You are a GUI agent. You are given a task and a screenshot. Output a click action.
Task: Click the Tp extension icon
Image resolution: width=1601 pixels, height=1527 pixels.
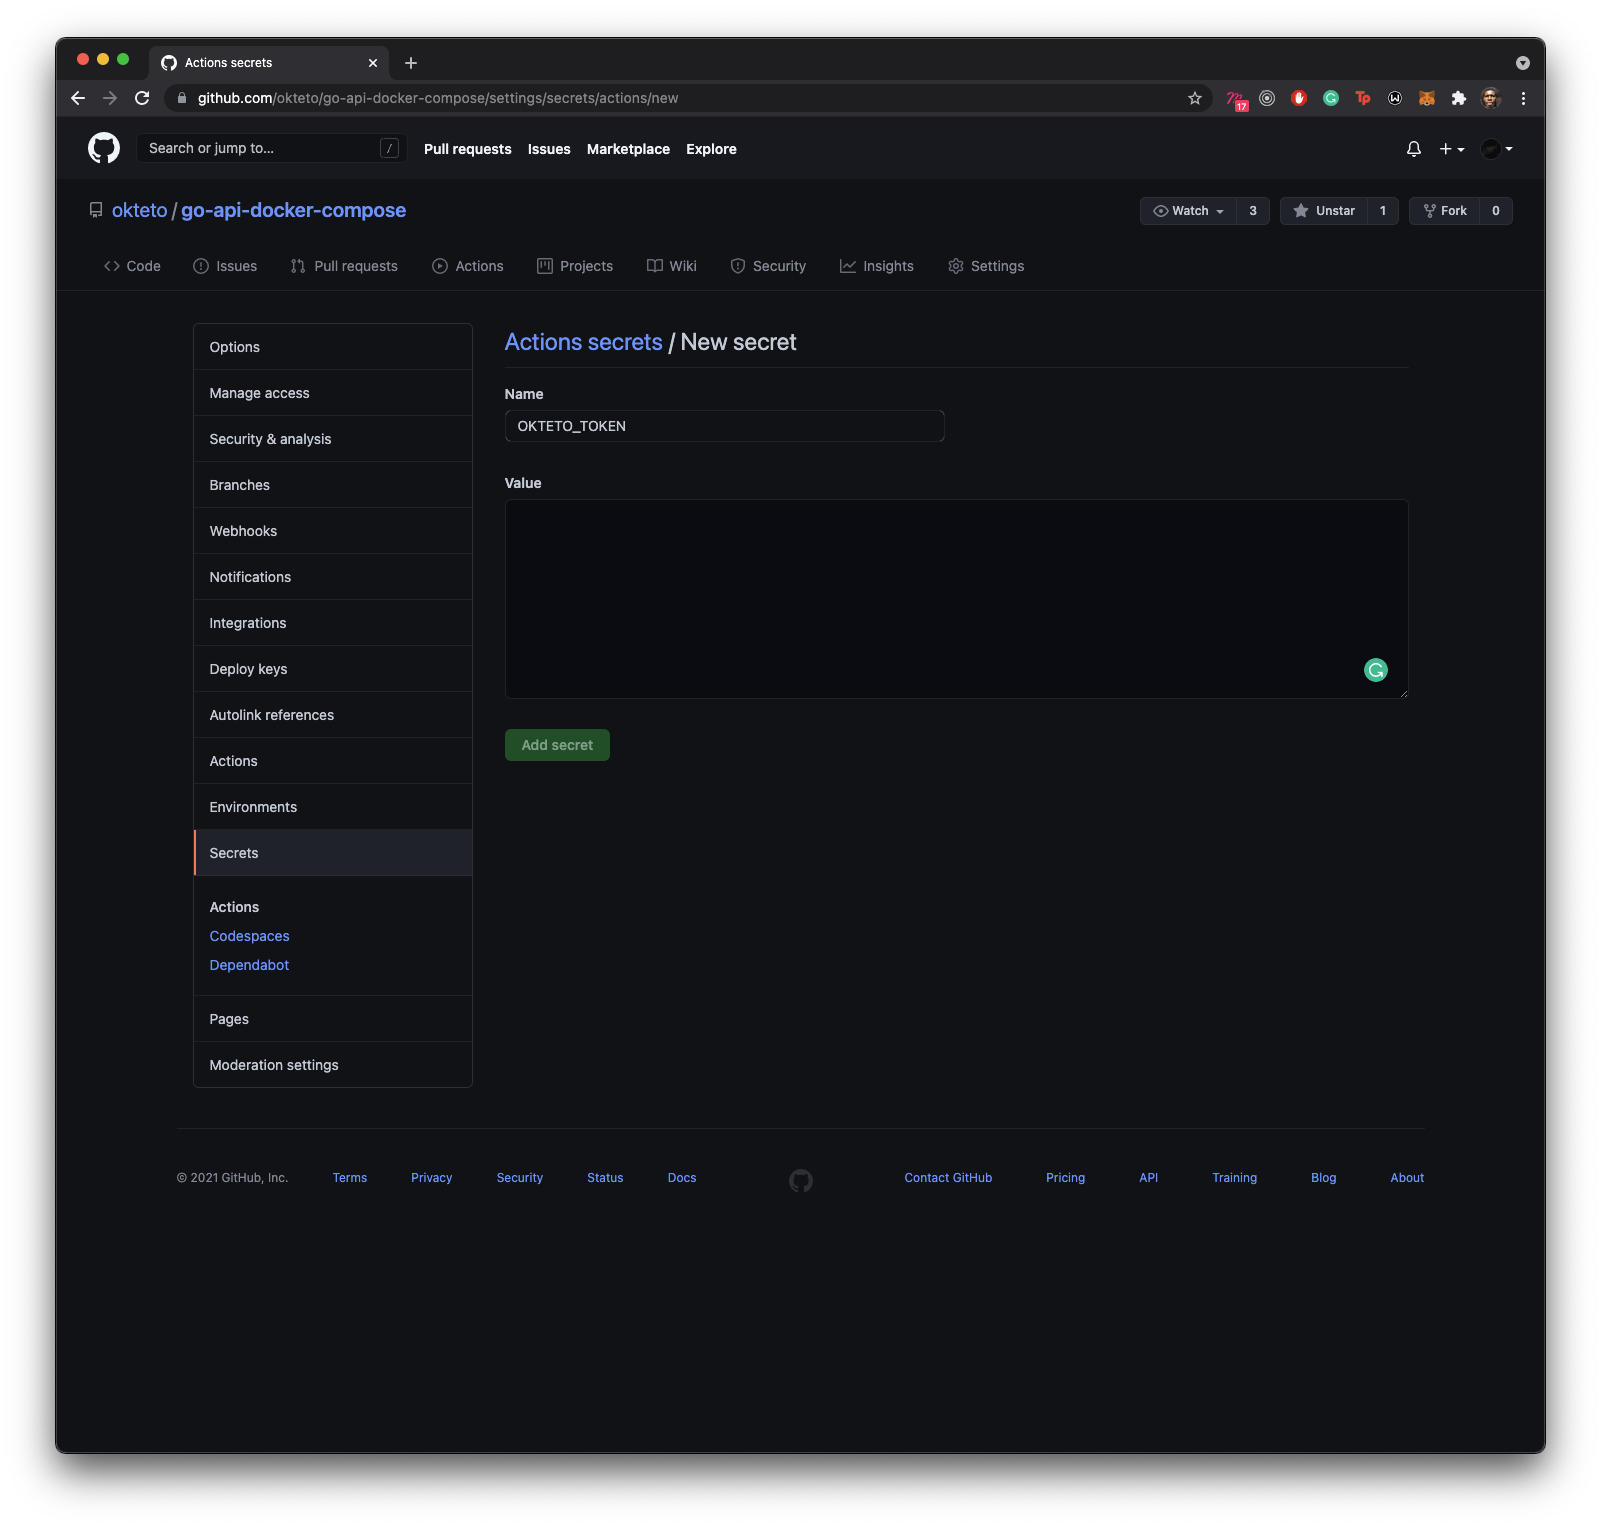click(x=1363, y=98)
